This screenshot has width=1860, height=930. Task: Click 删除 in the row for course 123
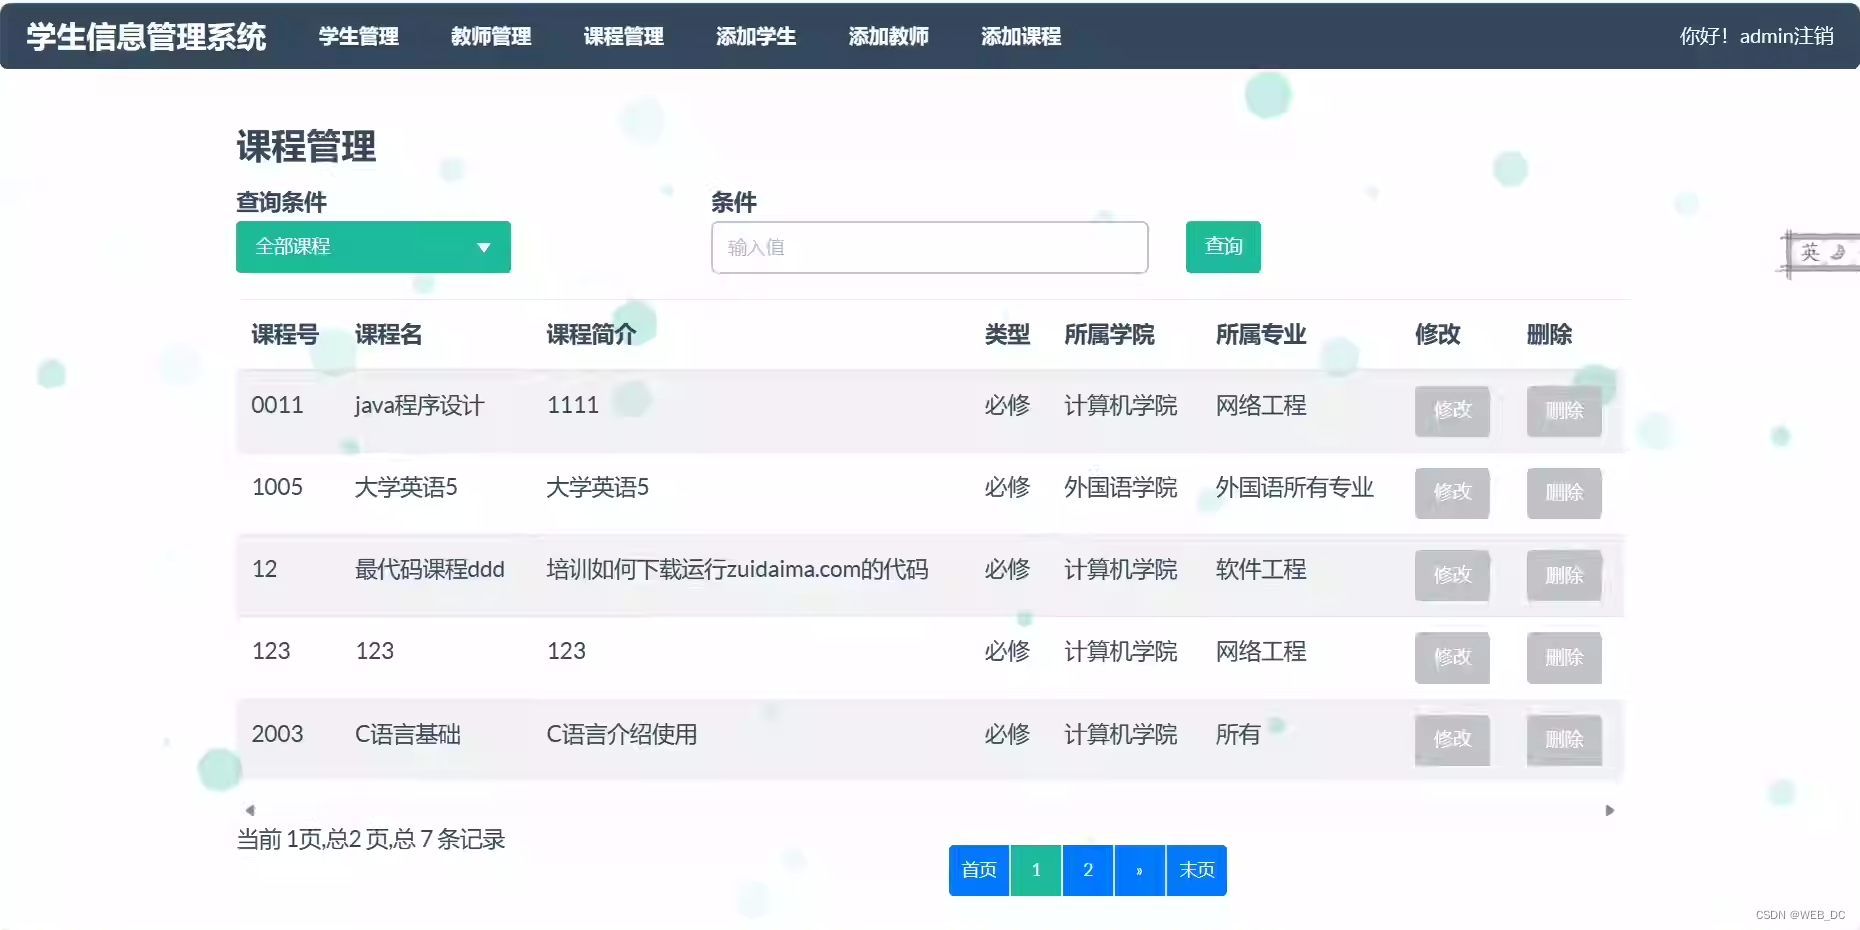[1564, 658]
